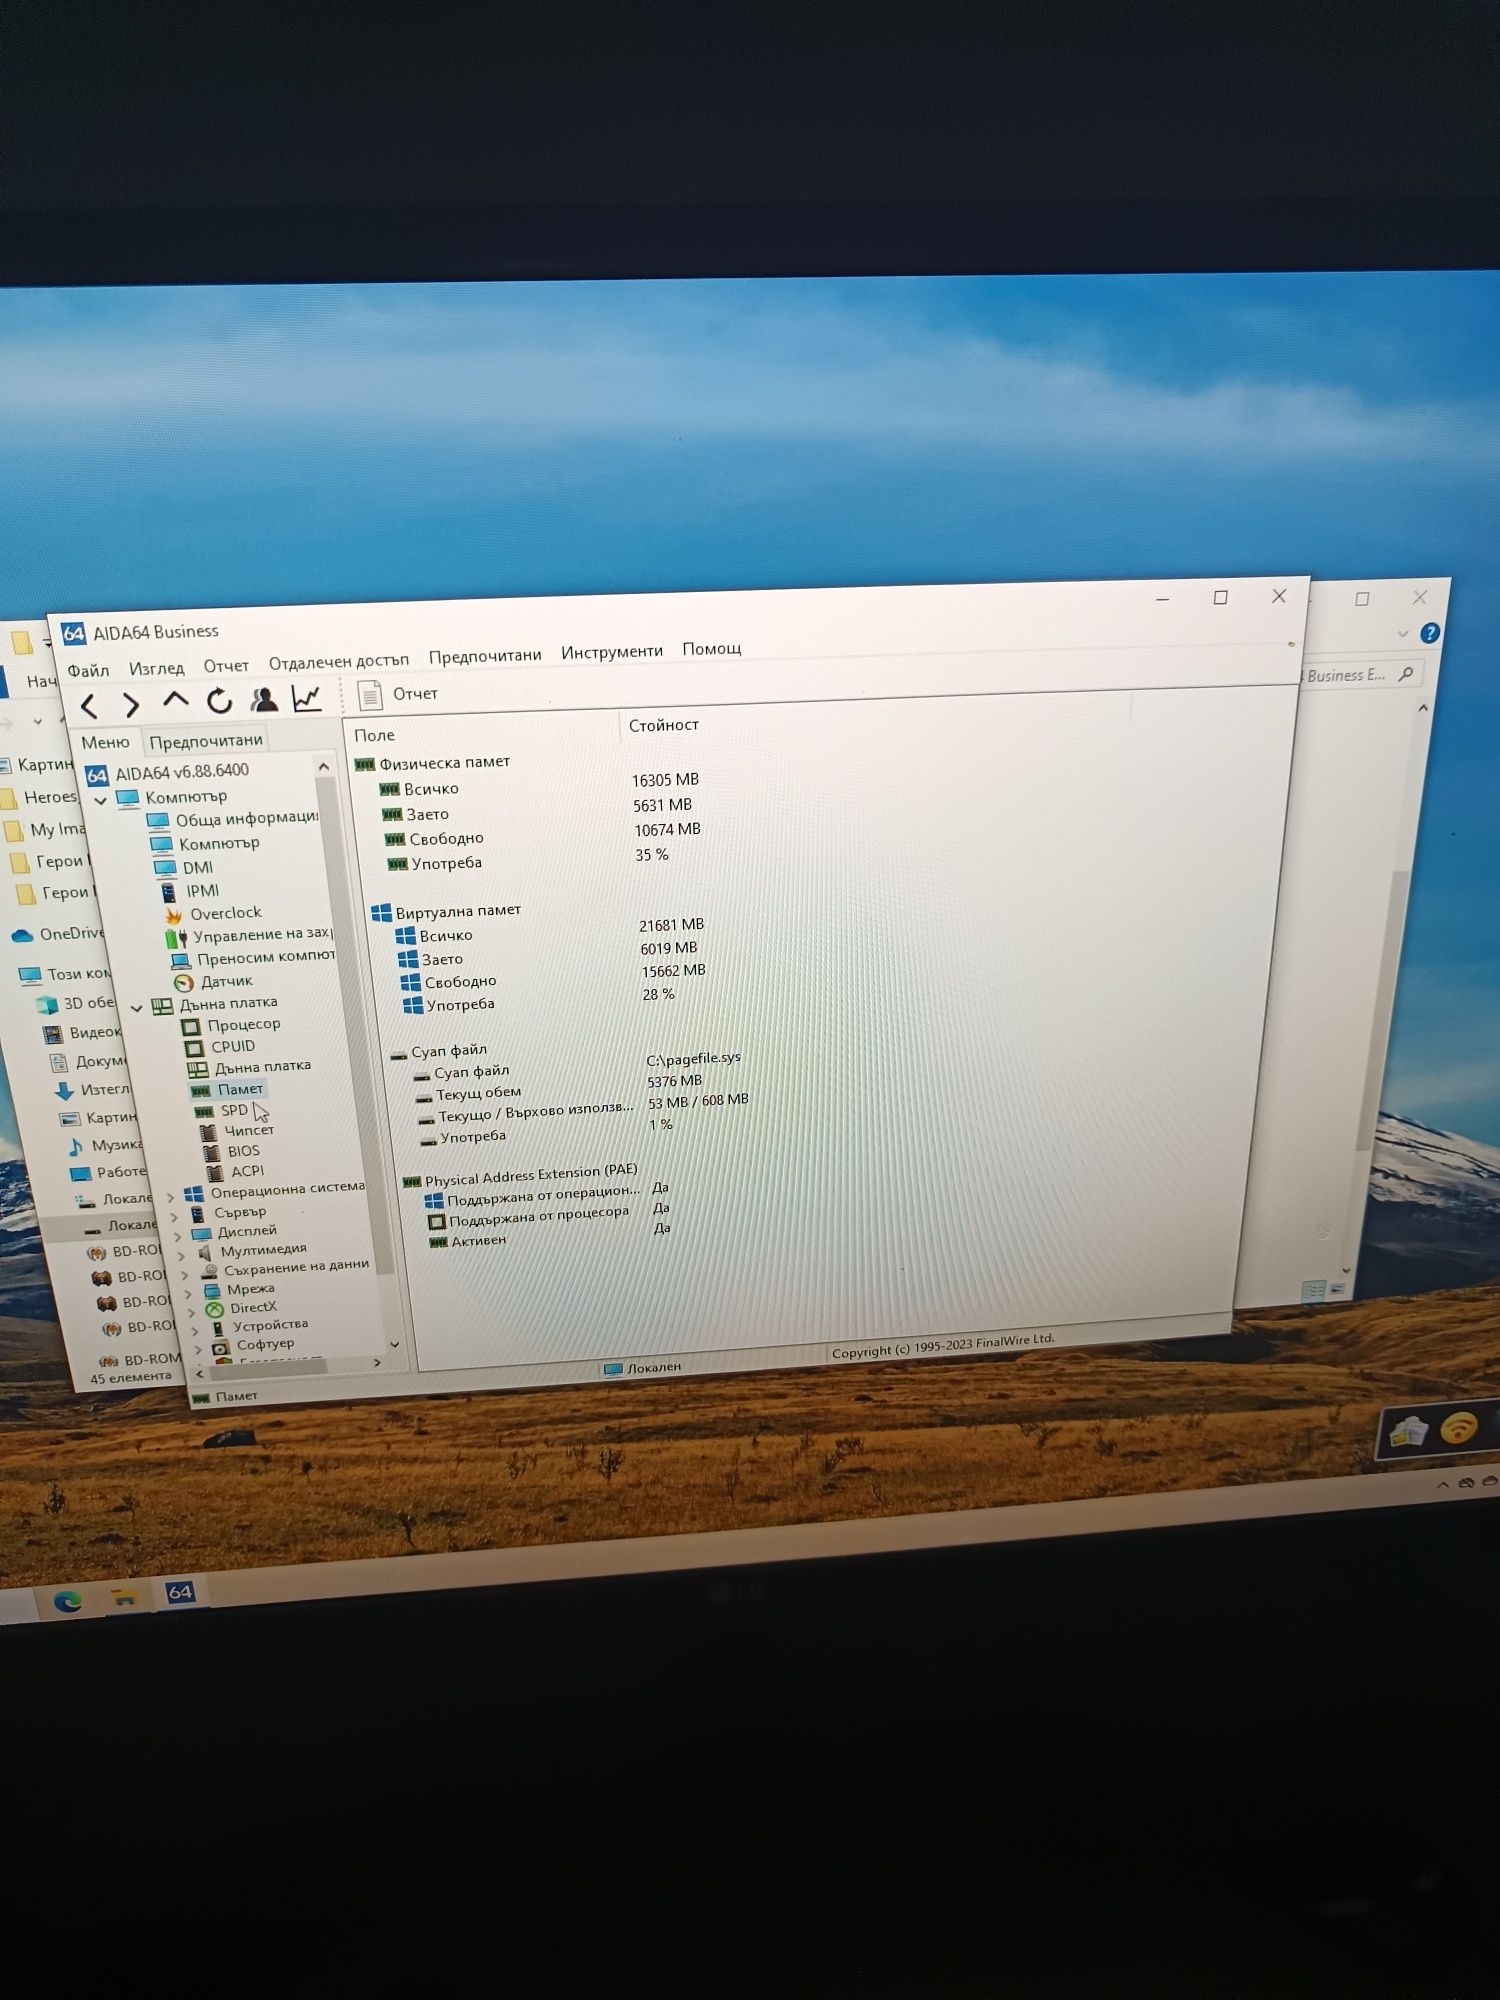
Task: Click the 16305 MB total memory value
Action: pos(665,780)
